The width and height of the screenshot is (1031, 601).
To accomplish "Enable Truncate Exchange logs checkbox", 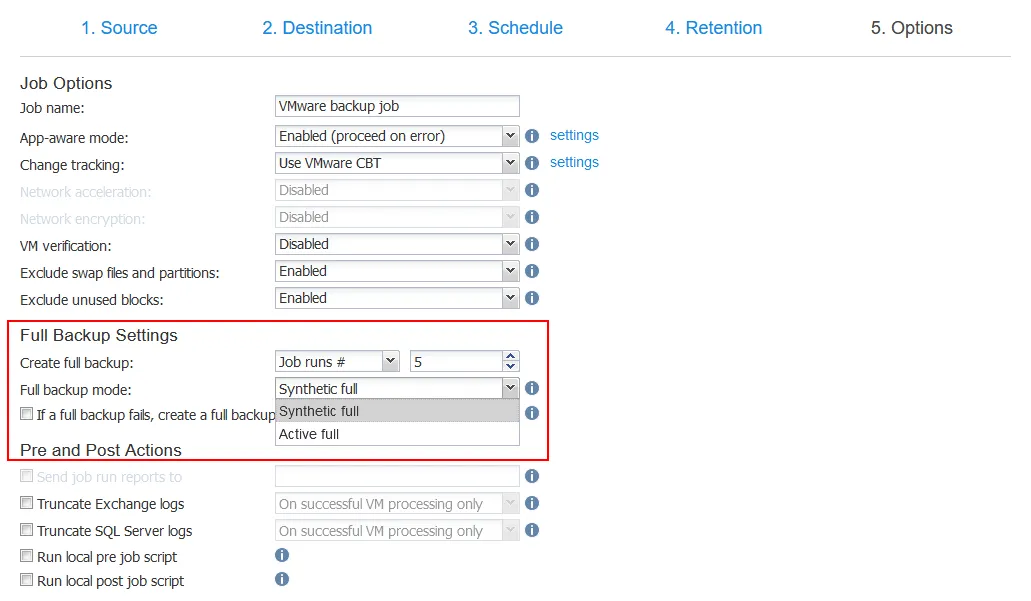I will tap(27, 504).
